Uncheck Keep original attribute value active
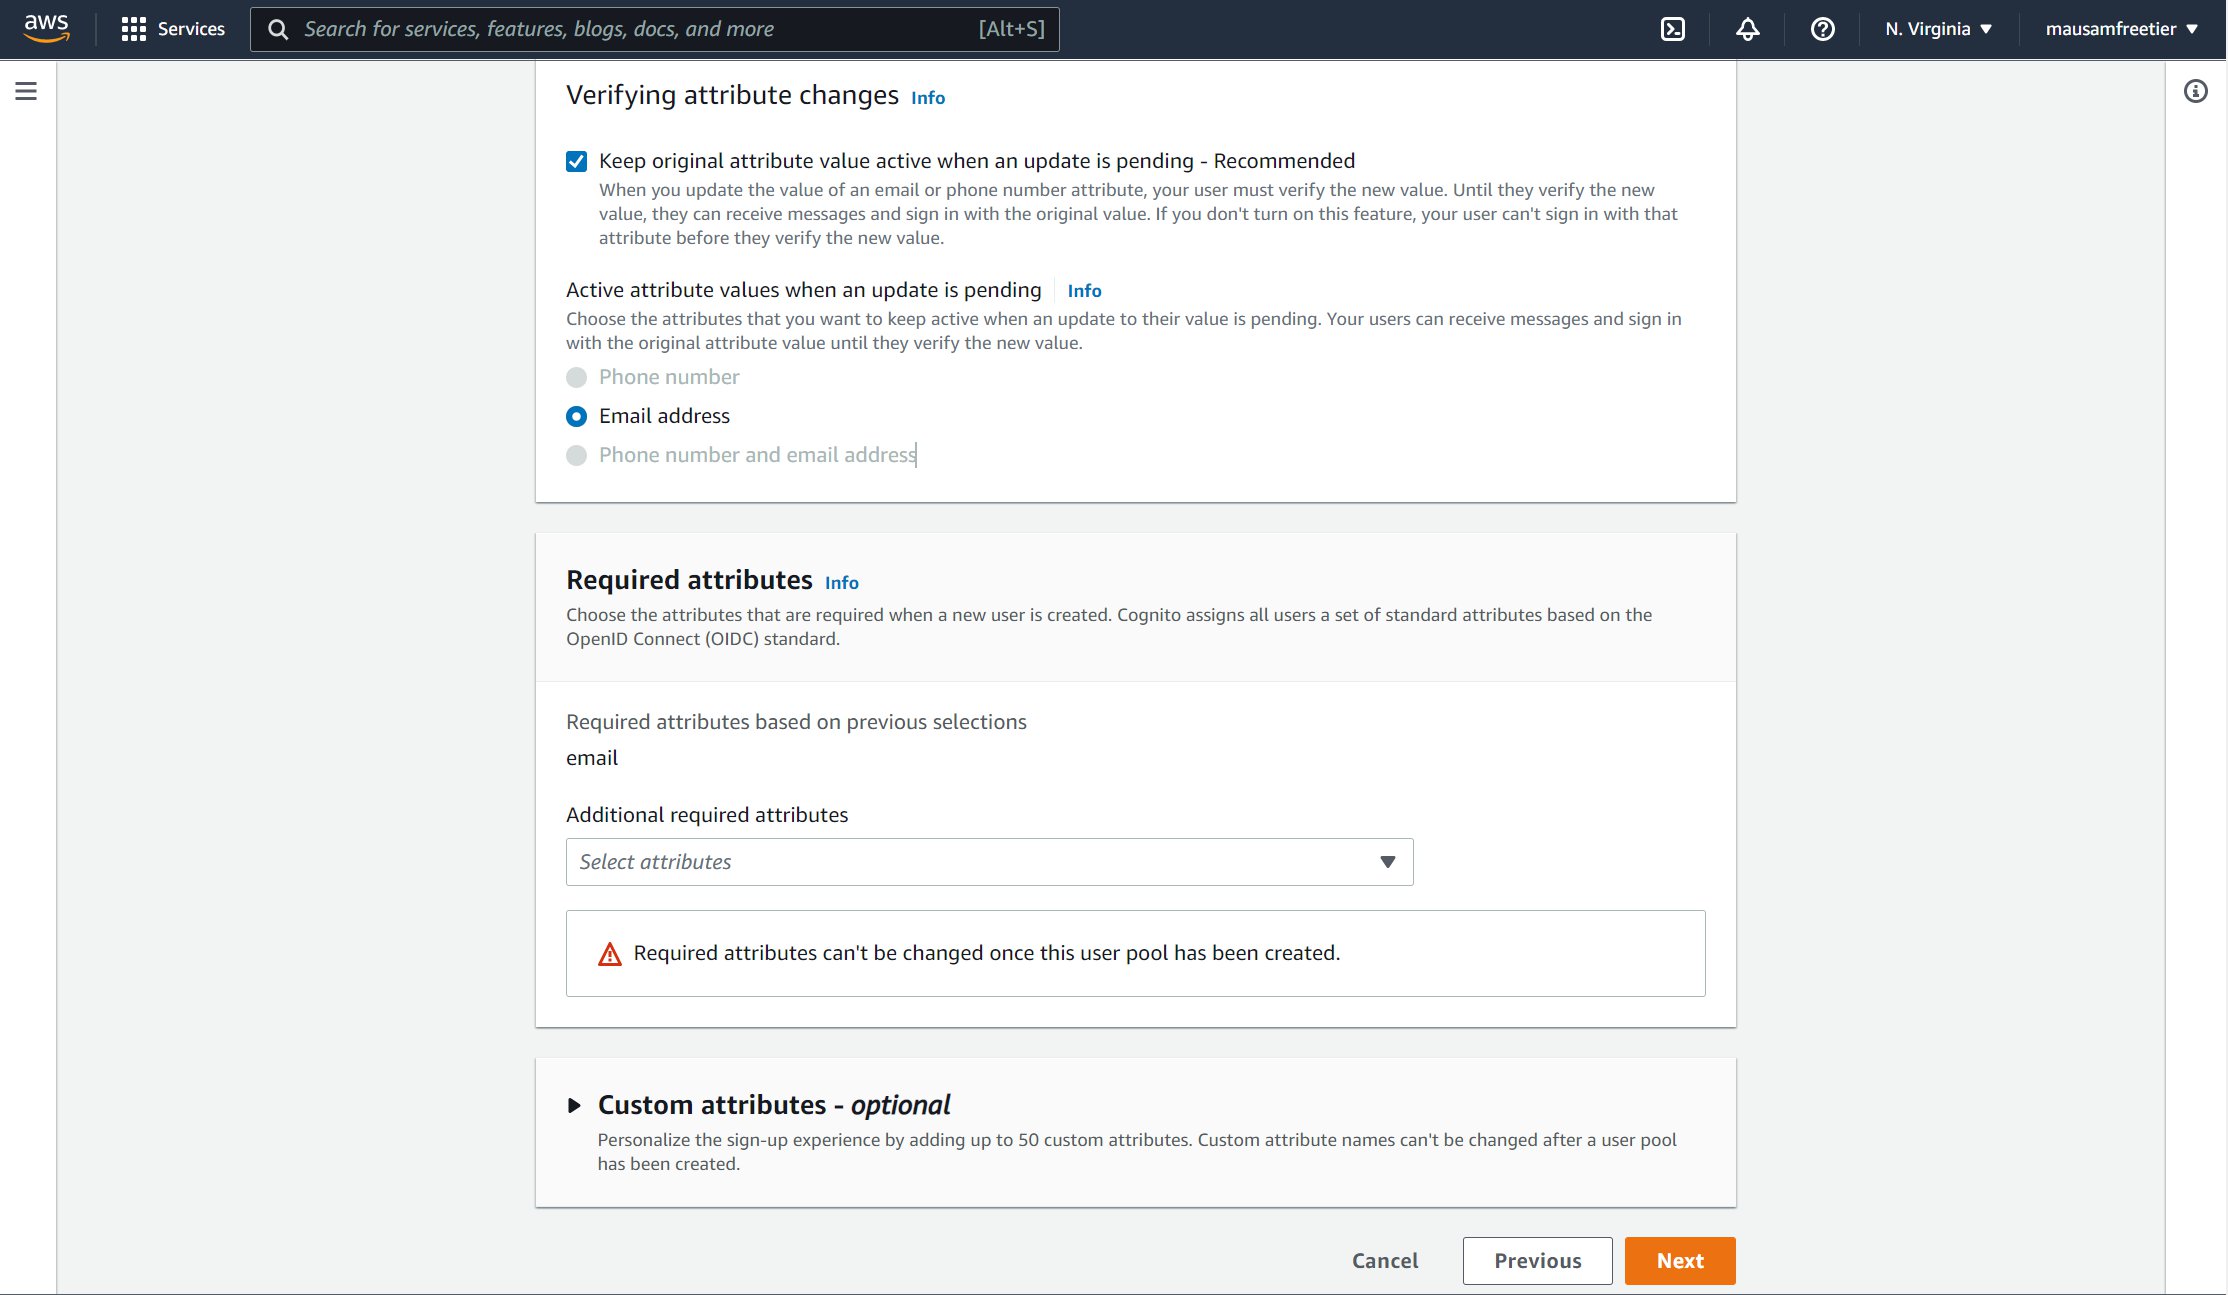 (577, 161)
